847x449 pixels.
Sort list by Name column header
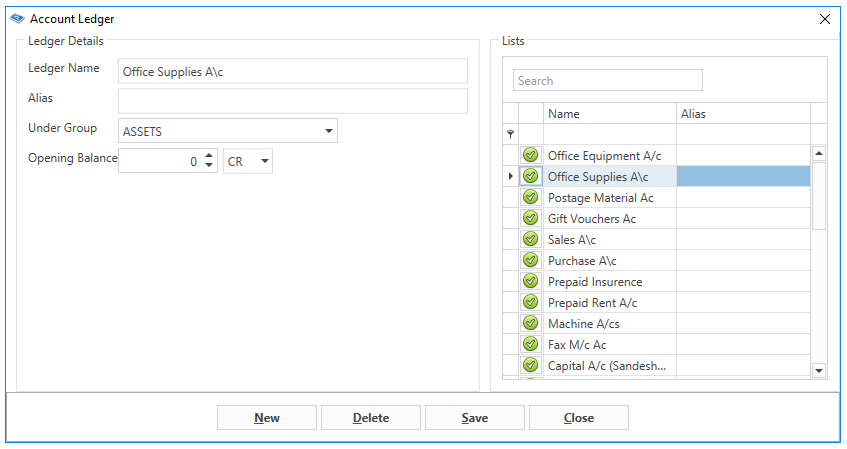tap(610, 113)
